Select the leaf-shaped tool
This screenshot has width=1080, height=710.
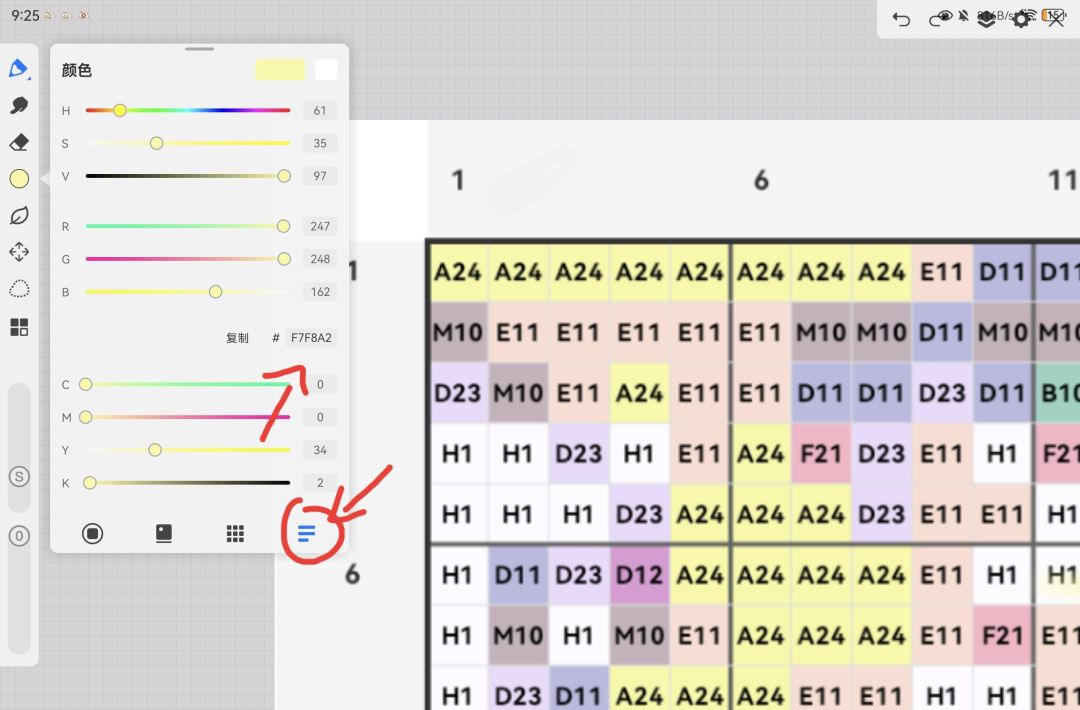tap(19, 216)
